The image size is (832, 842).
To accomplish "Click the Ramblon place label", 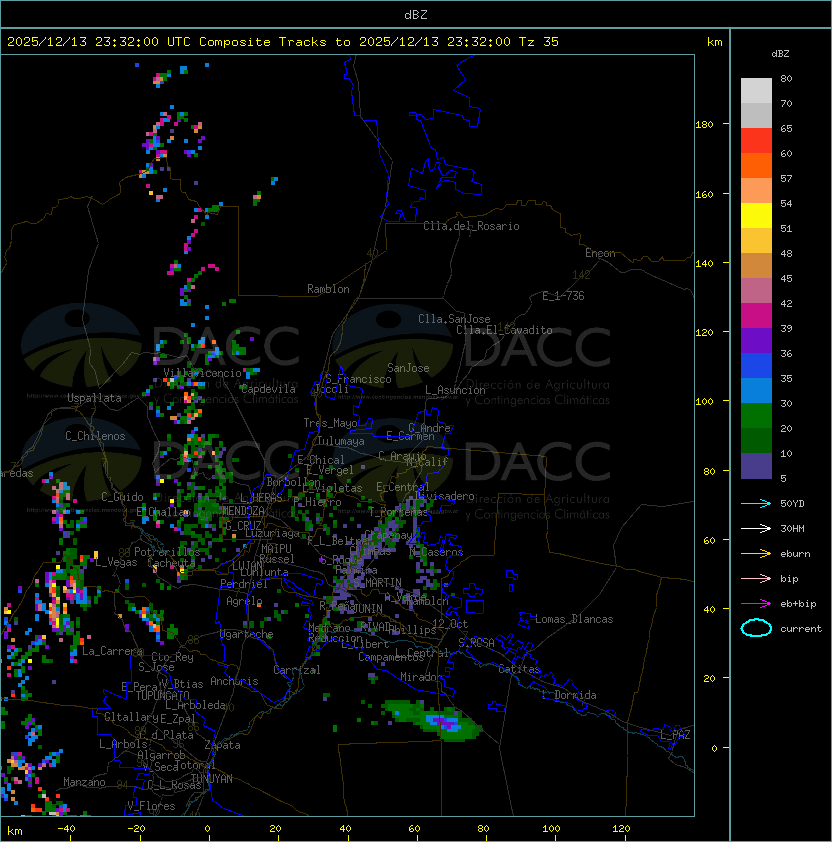I will point(328,289).
